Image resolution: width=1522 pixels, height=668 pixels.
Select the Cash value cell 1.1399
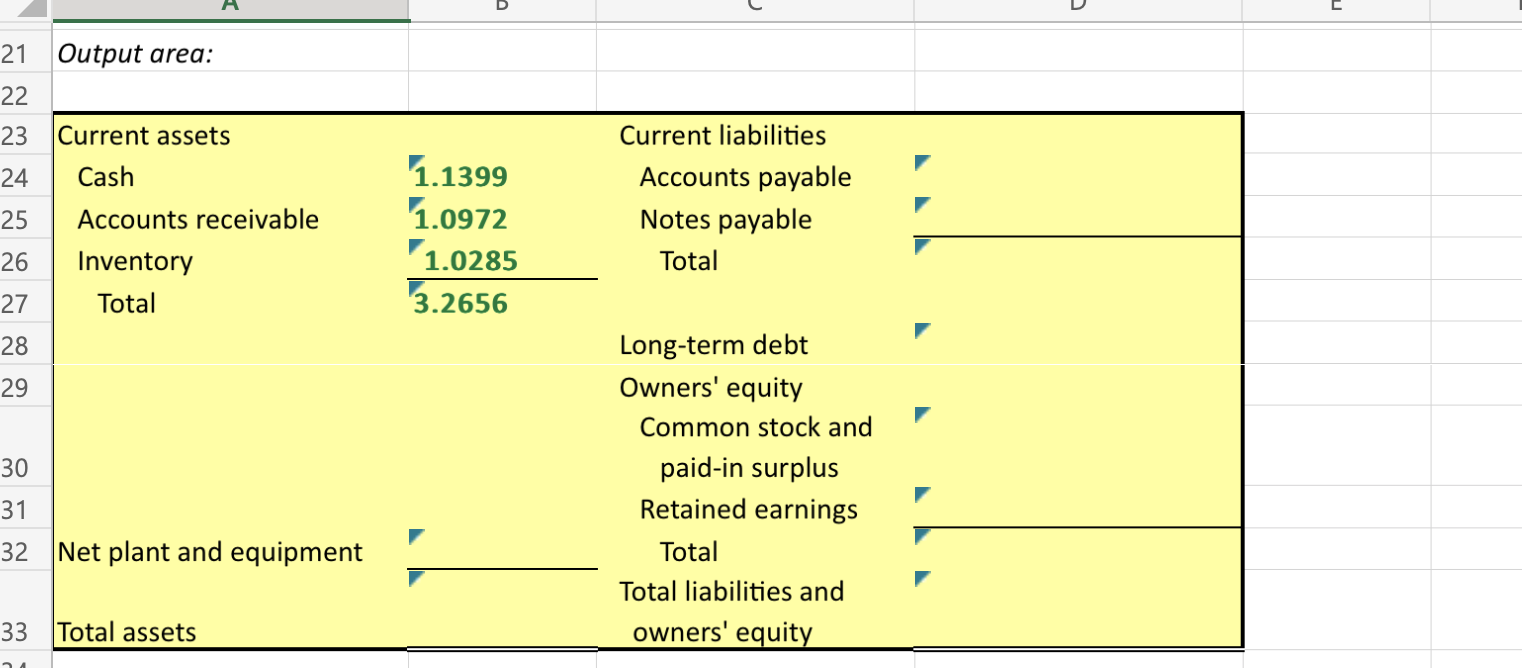pos(502,176)
